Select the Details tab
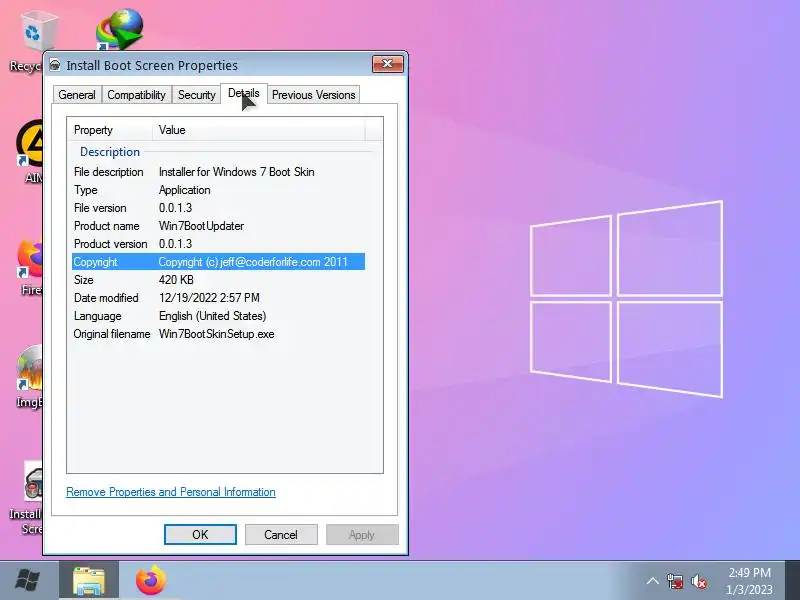The width and height of the screenshot is (800, 600). pos(244,93)
